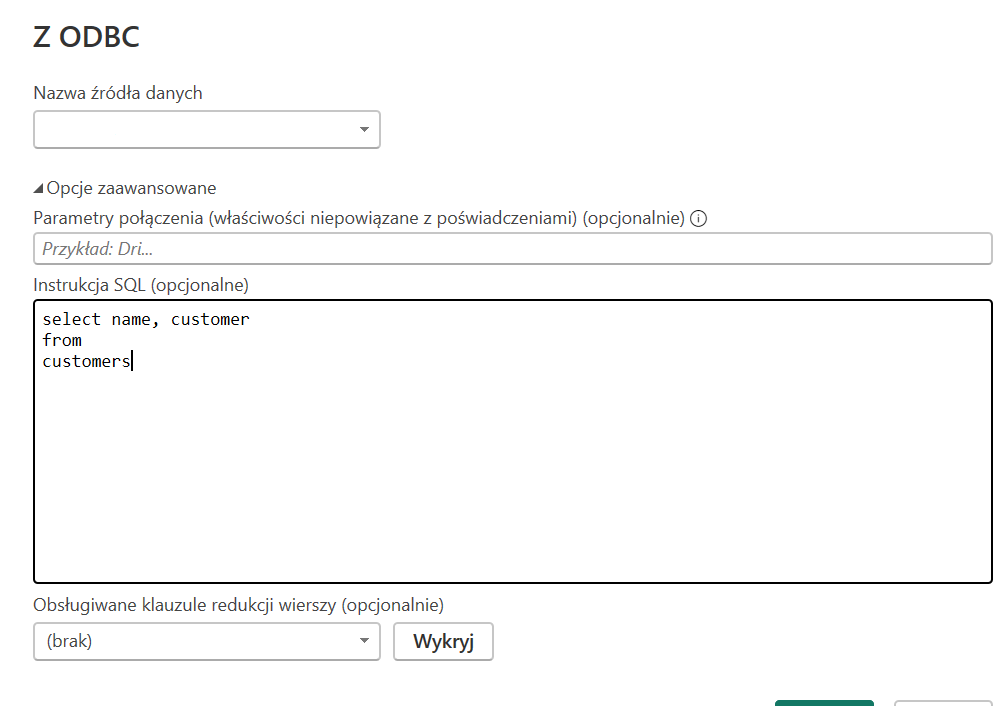The image size is (1004, 706).
Task: Click the cancel button at bottom right
Action: pyautogui.click(x=943, y=703)
